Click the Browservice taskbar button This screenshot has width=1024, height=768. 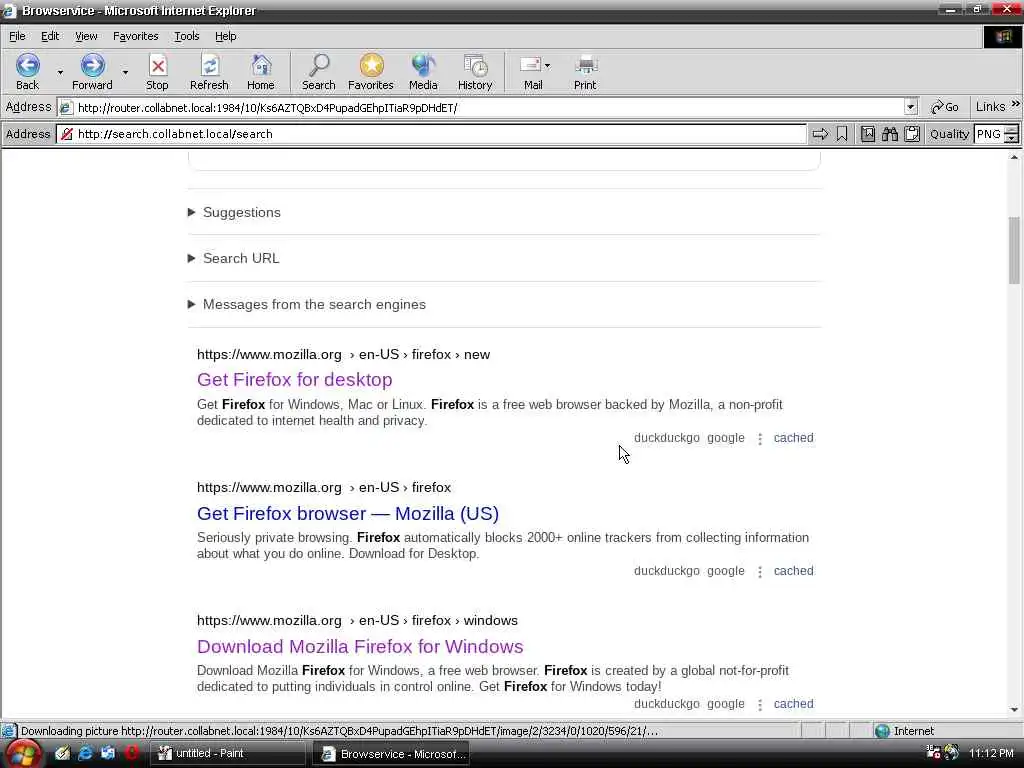click(x=391, y=754)
